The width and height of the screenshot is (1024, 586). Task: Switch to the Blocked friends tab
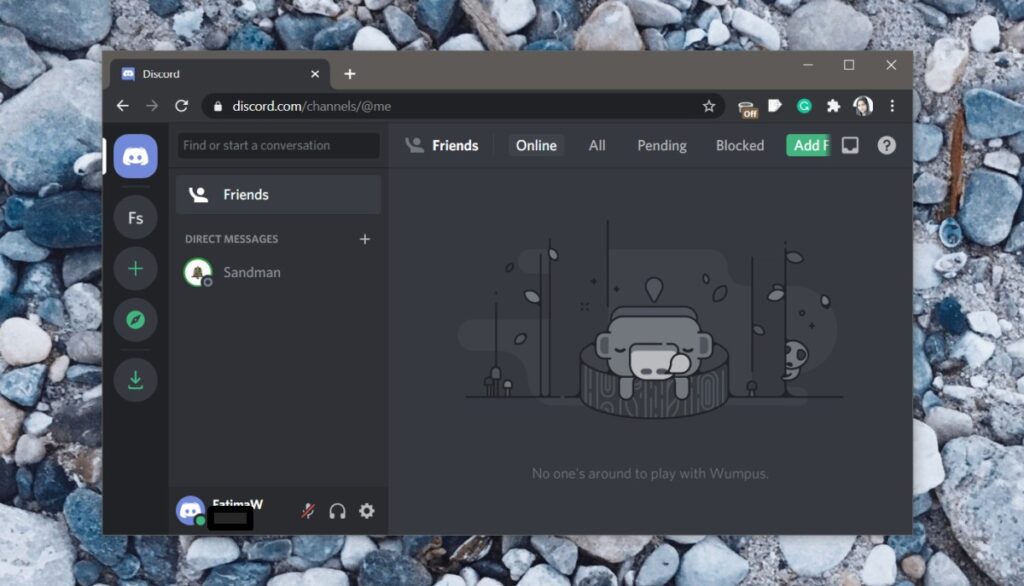(739, 145)
